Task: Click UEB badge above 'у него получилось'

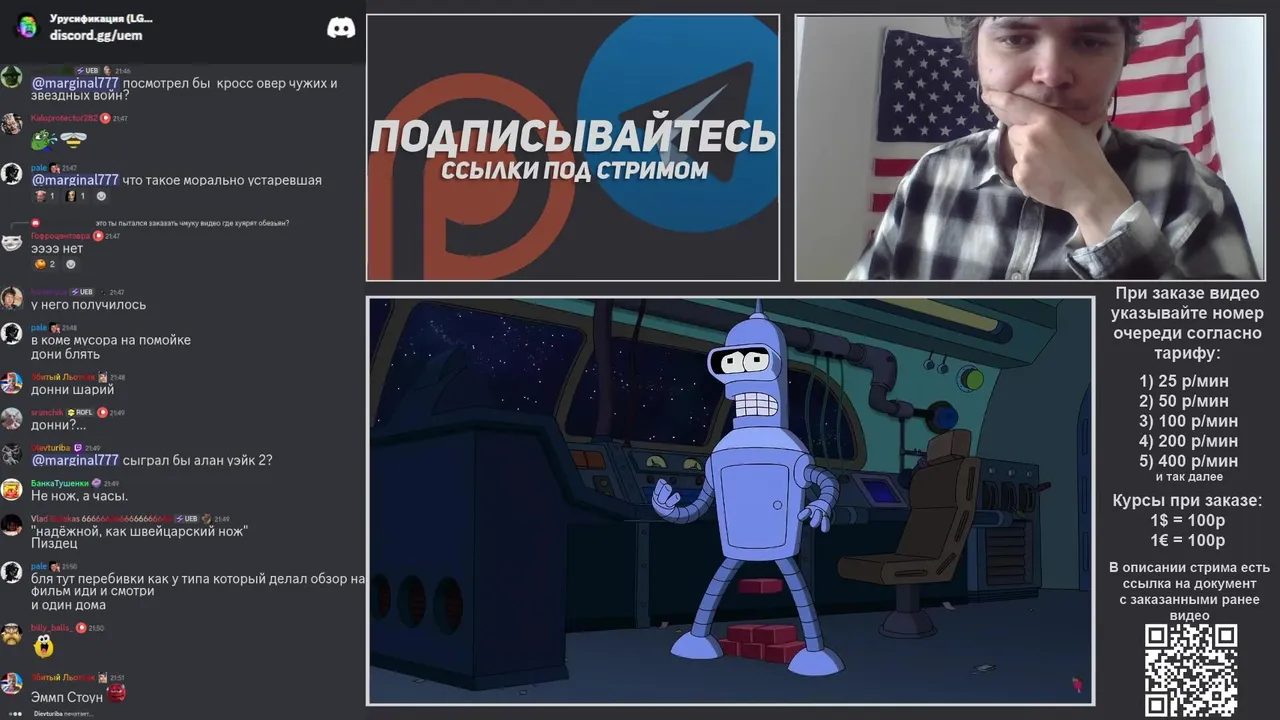Action: pyautogui.click(x=81, y=292)
